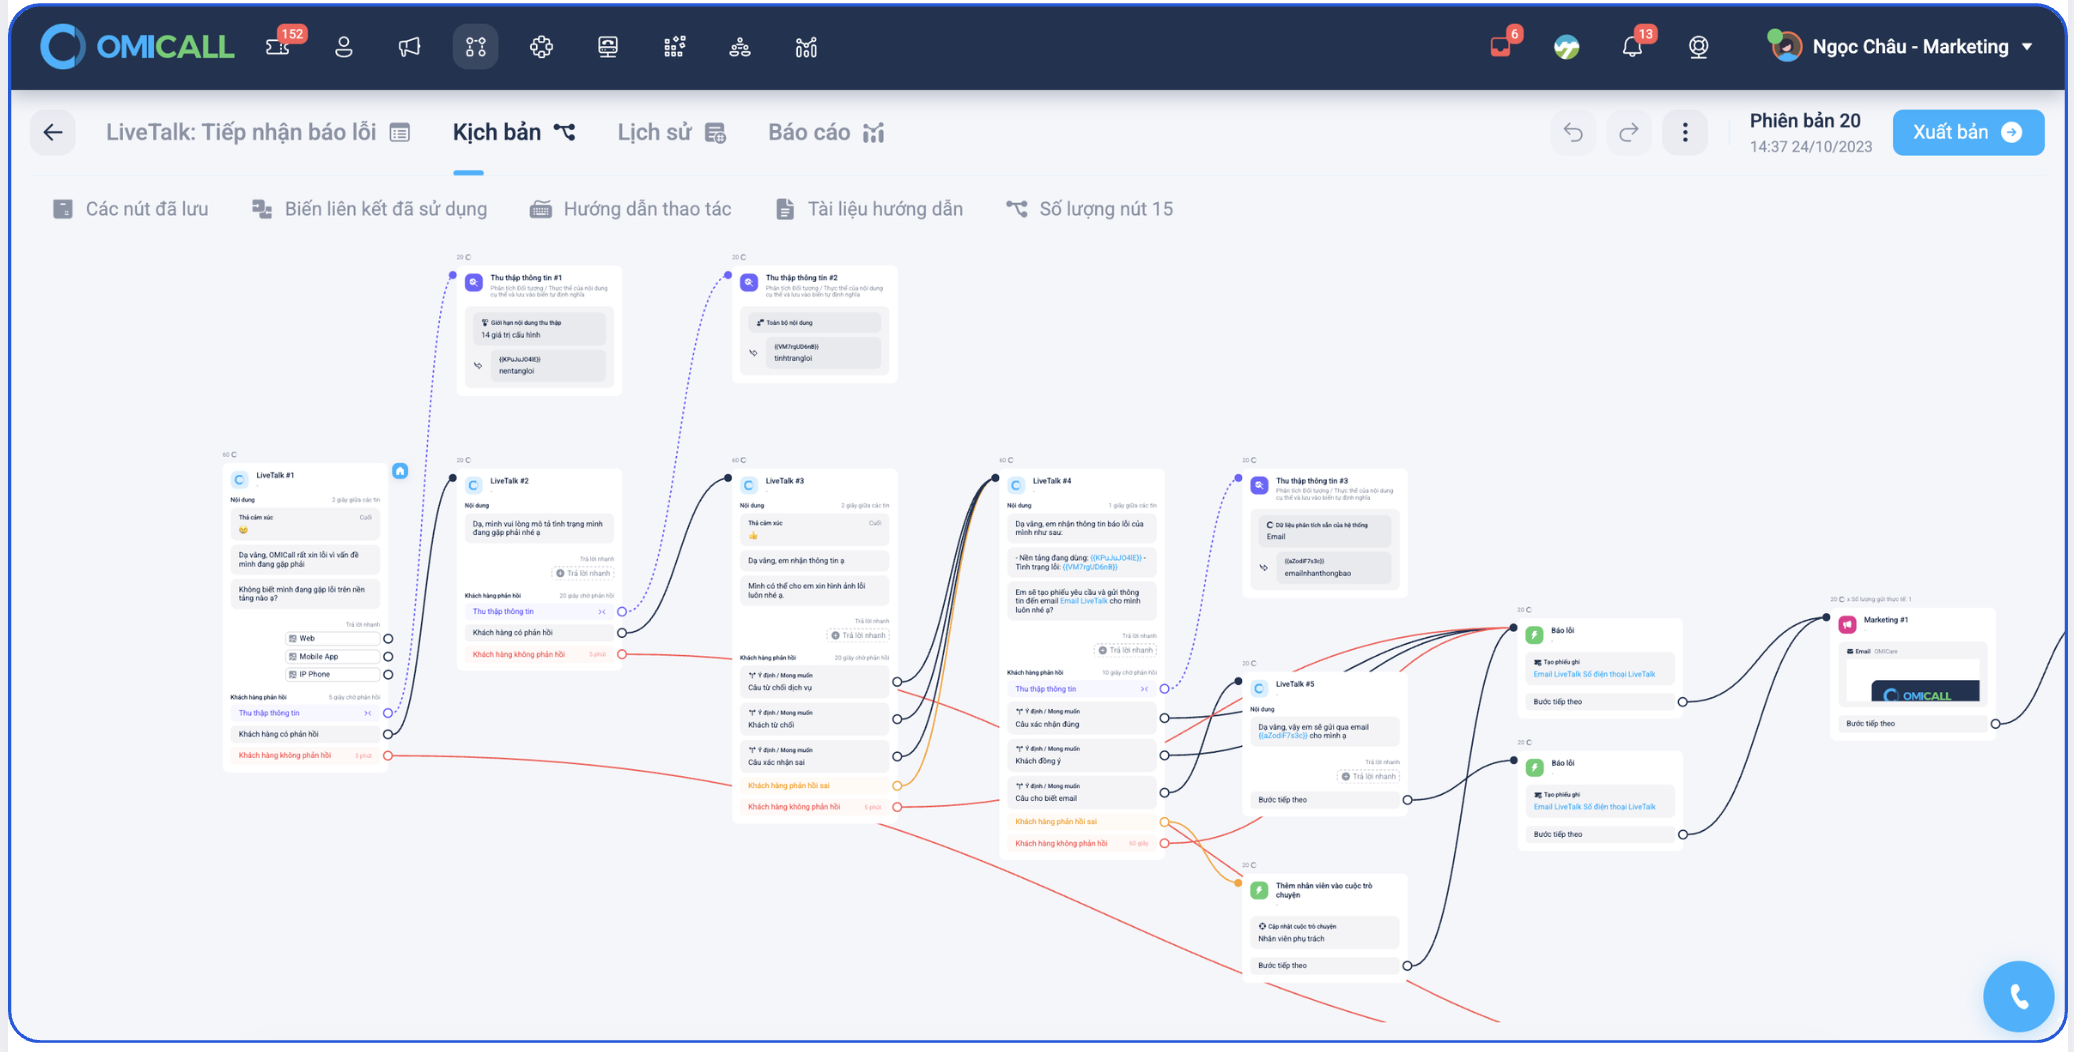
Task: Open Hướng dẫn thao tác guide
Action: pyautogui.click(x=630, y=209)
